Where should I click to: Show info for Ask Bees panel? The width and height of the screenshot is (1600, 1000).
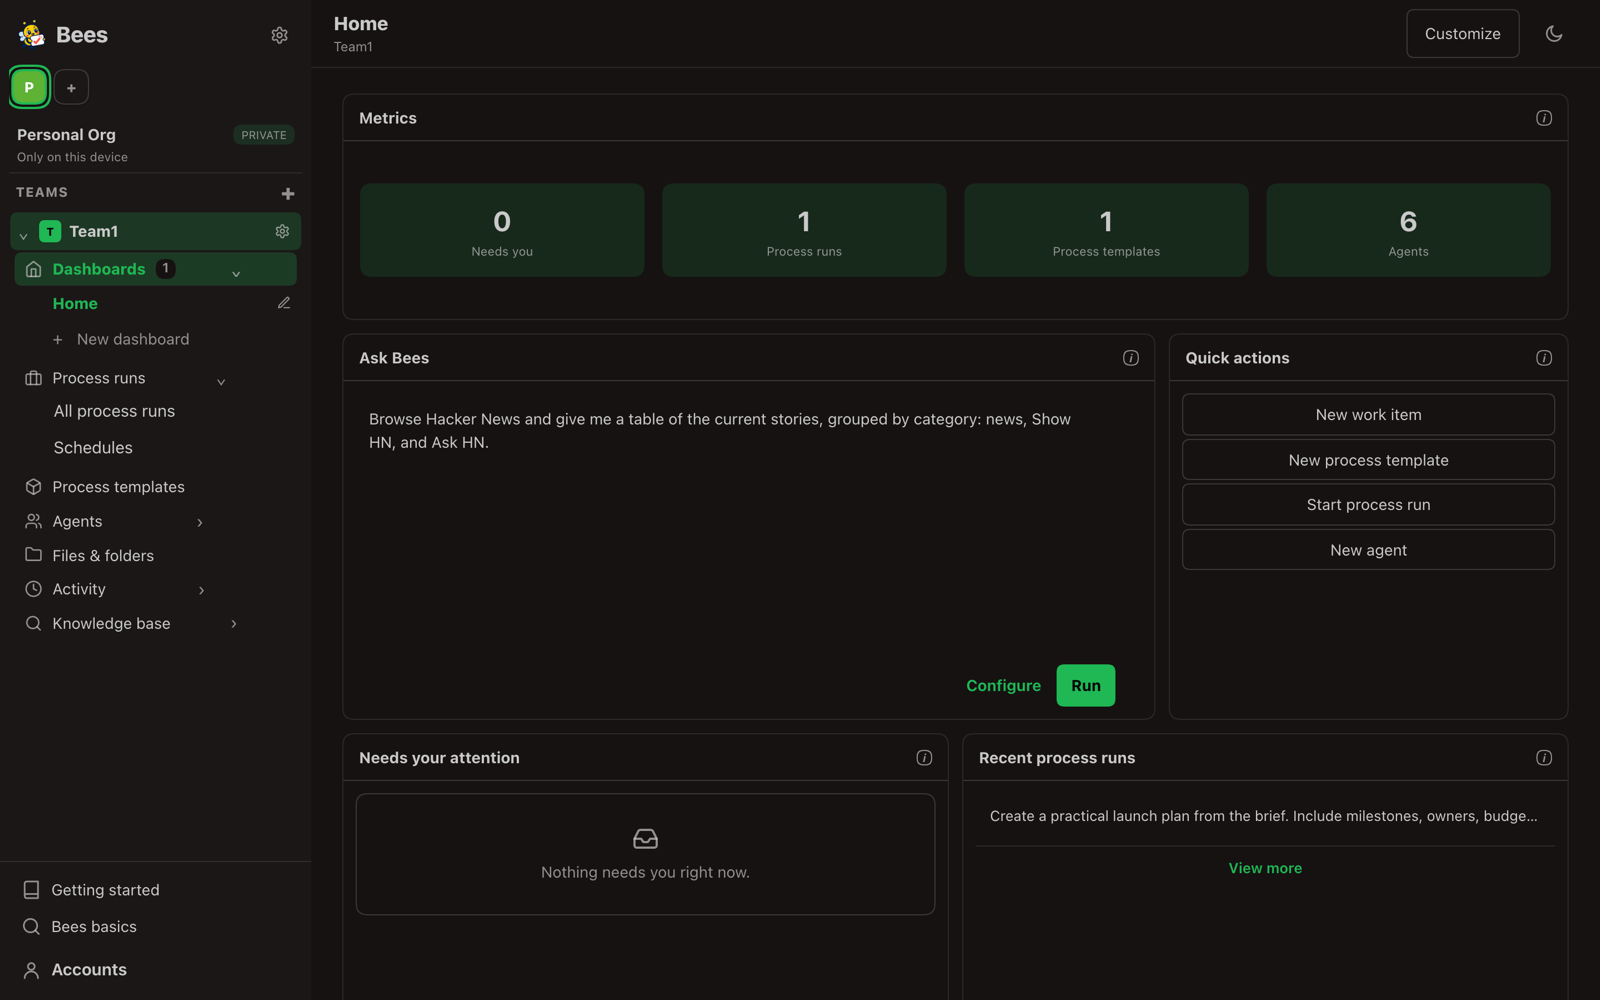(x=1131, y=358)
